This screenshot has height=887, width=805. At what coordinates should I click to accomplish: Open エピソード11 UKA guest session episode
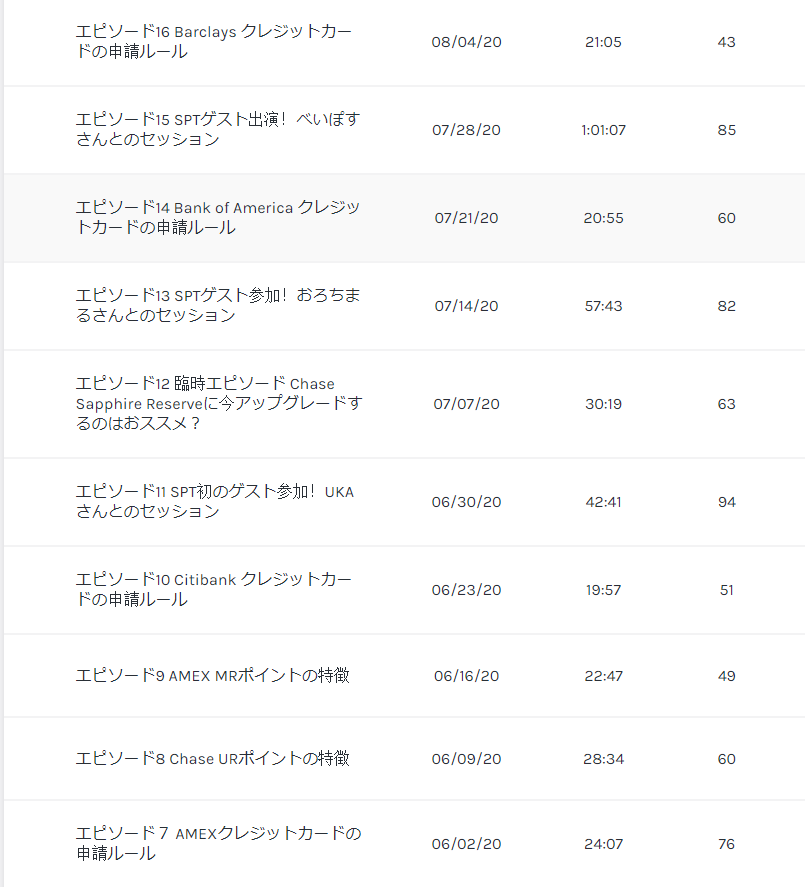coord(215,501)
